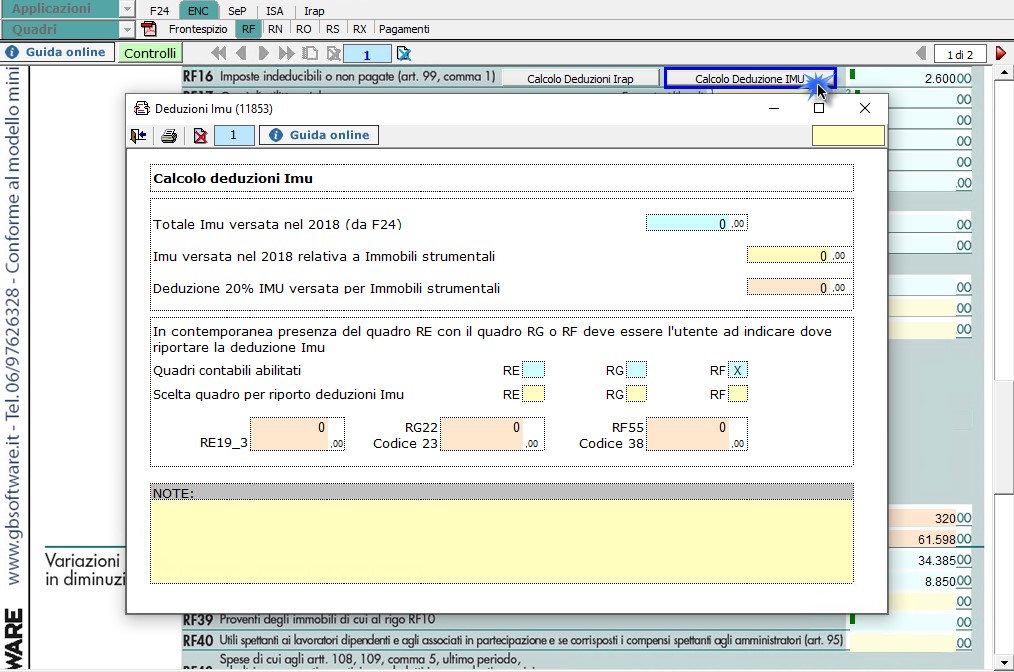Click the grey left arrow beside '1 di 2'
The height and width of the screenshot is (672, 1014).
922,54
